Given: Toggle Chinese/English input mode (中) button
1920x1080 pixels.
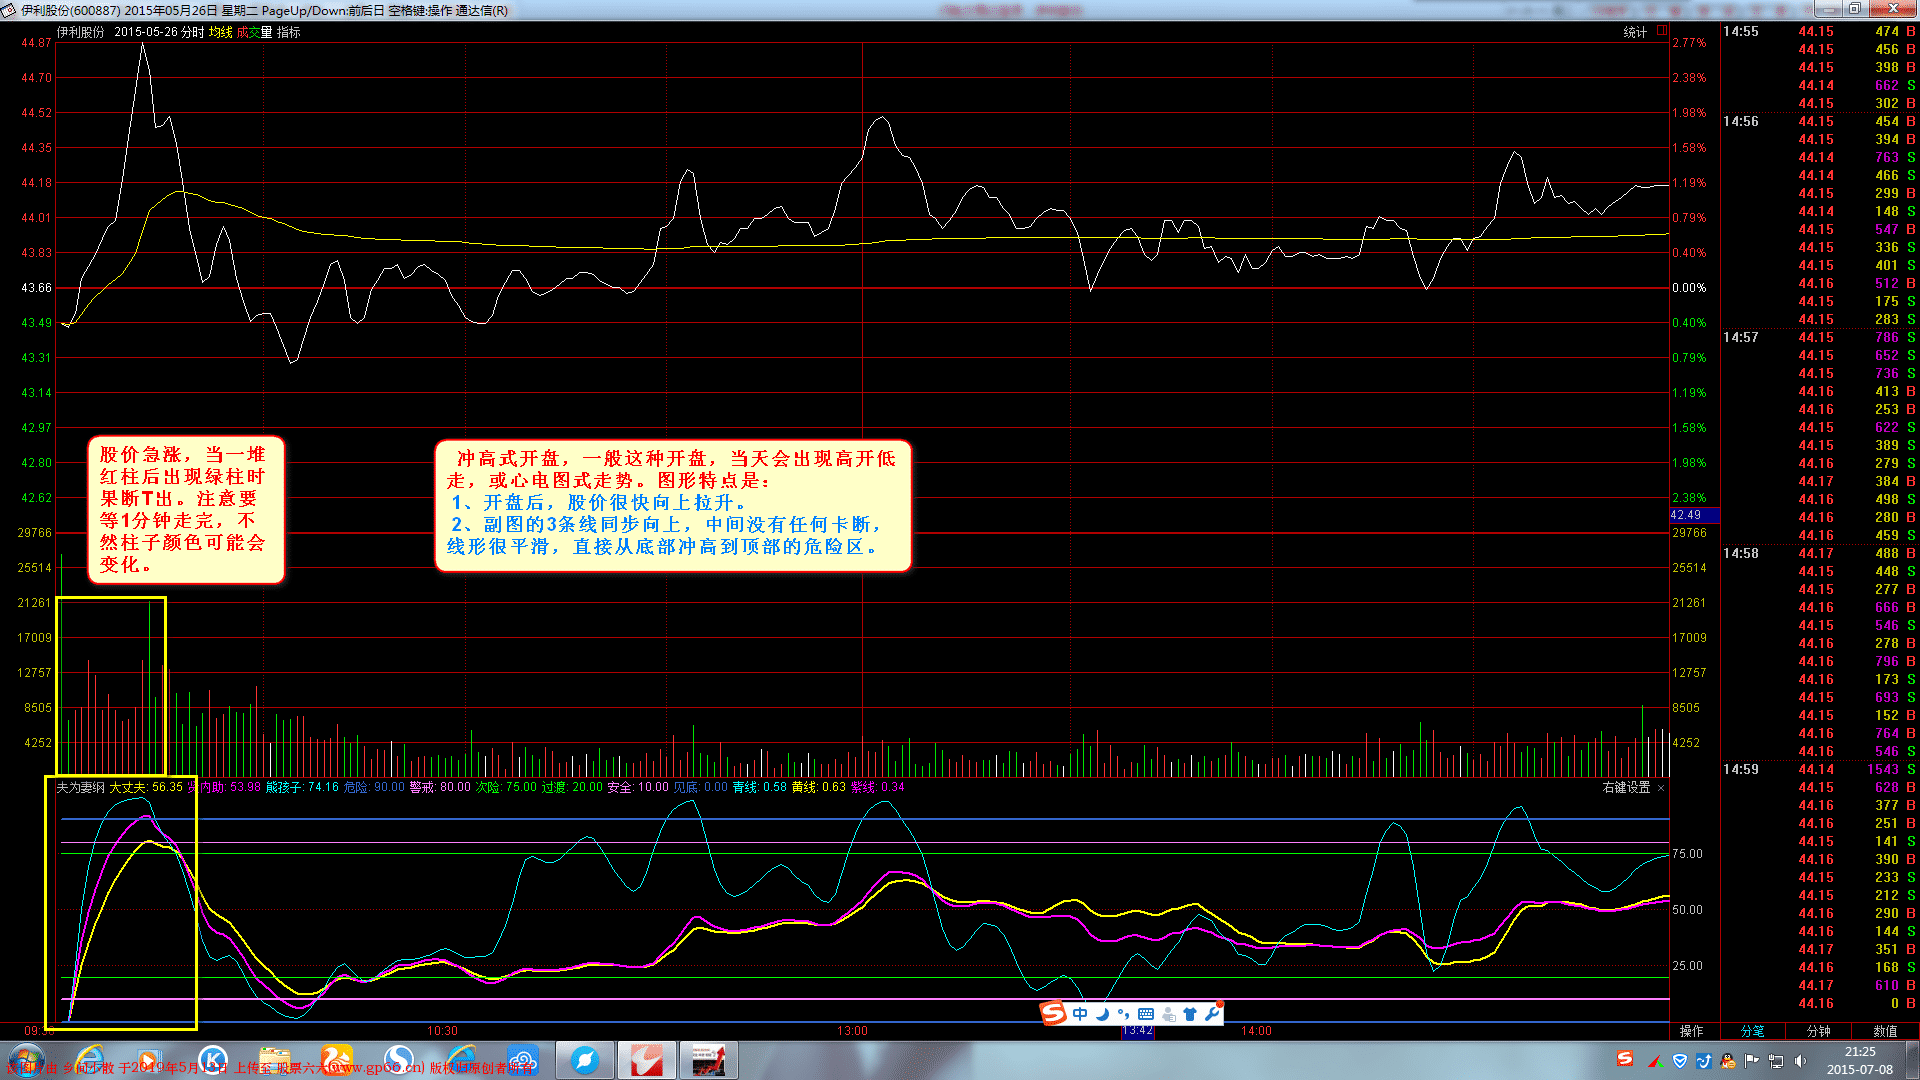Looking at the screenshot, I should coord(1080,1014).
